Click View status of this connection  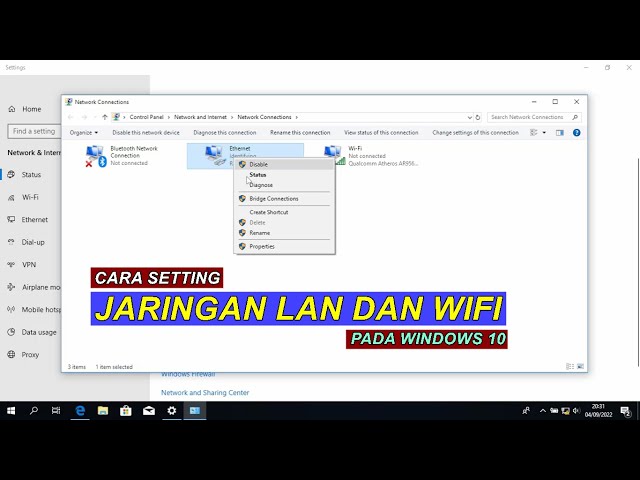coord(381,133)
